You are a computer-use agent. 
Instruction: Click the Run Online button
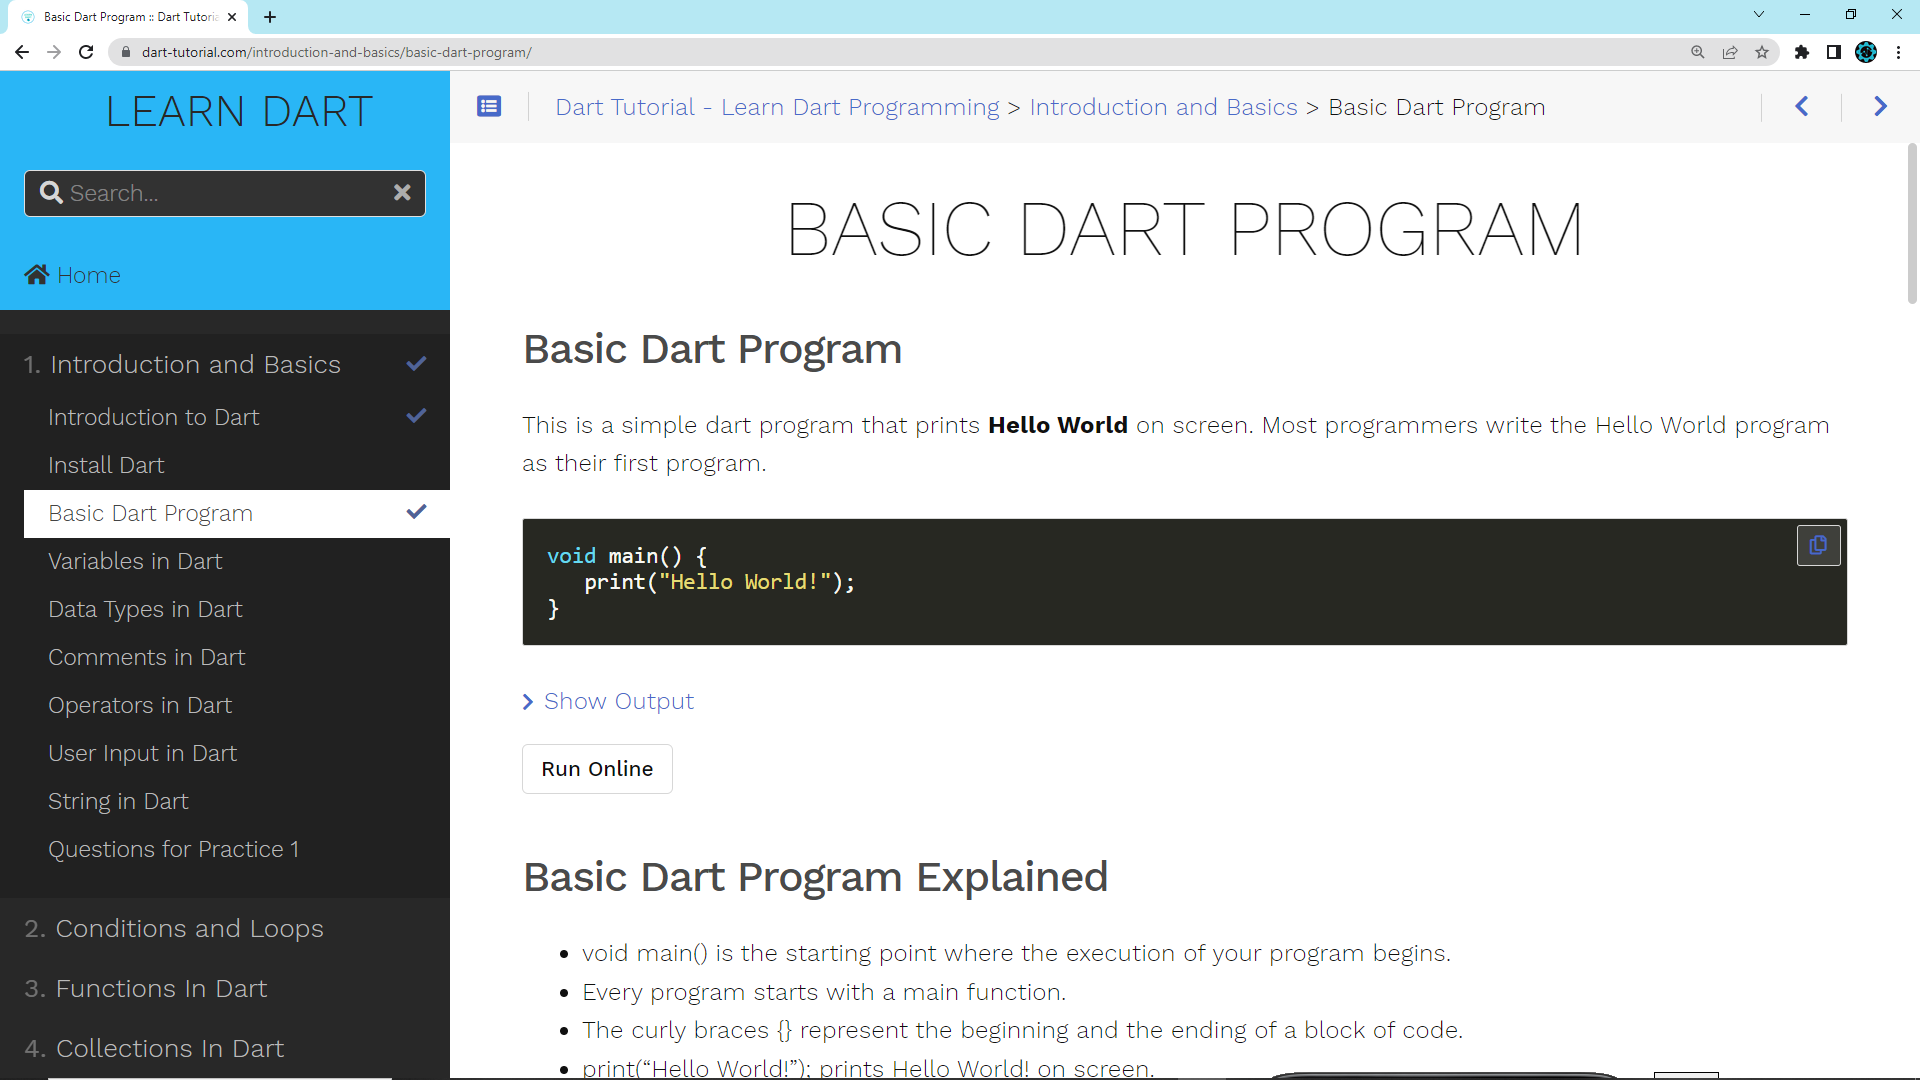[x=597, y=769]
